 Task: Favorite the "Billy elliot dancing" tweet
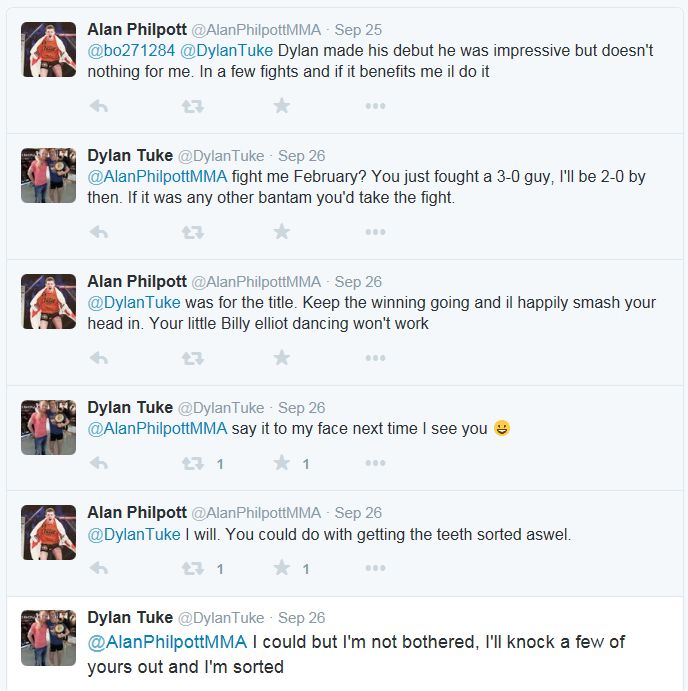click(x=282, y=358)
